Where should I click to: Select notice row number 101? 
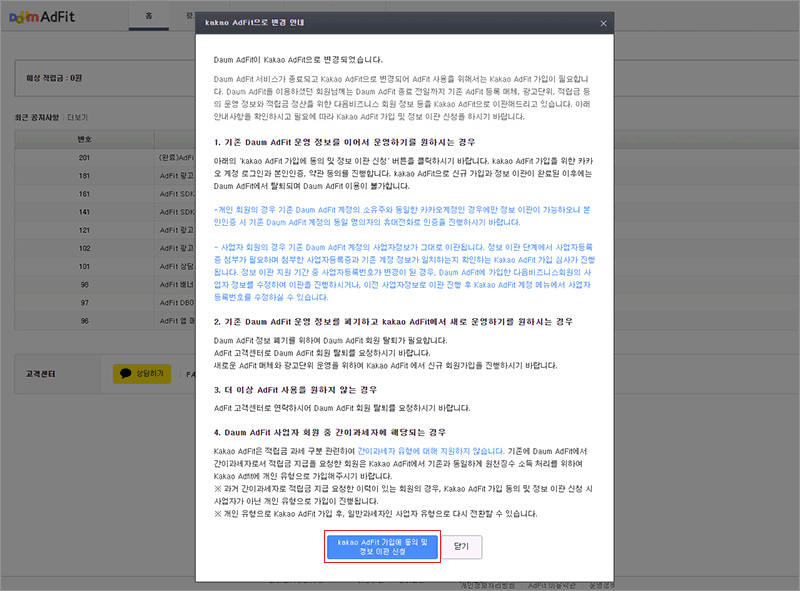(x=84, y=266)
